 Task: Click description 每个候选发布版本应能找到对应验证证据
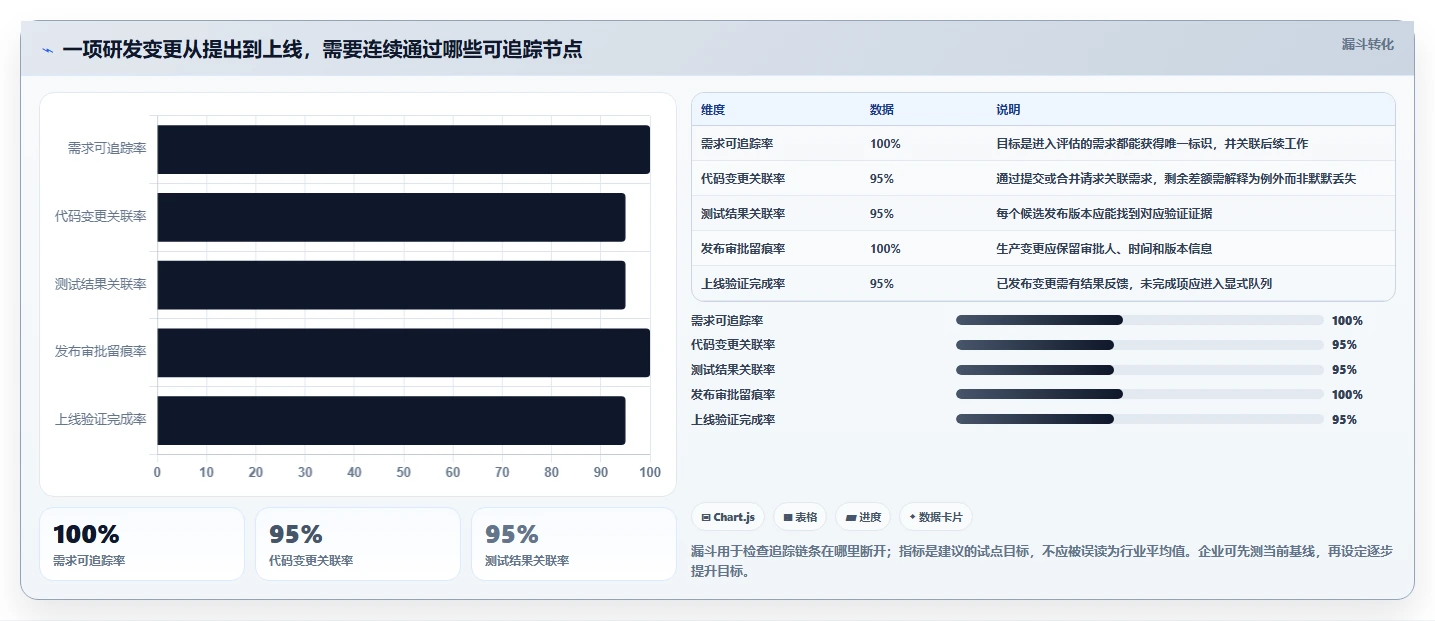(x=1104, y=214)
